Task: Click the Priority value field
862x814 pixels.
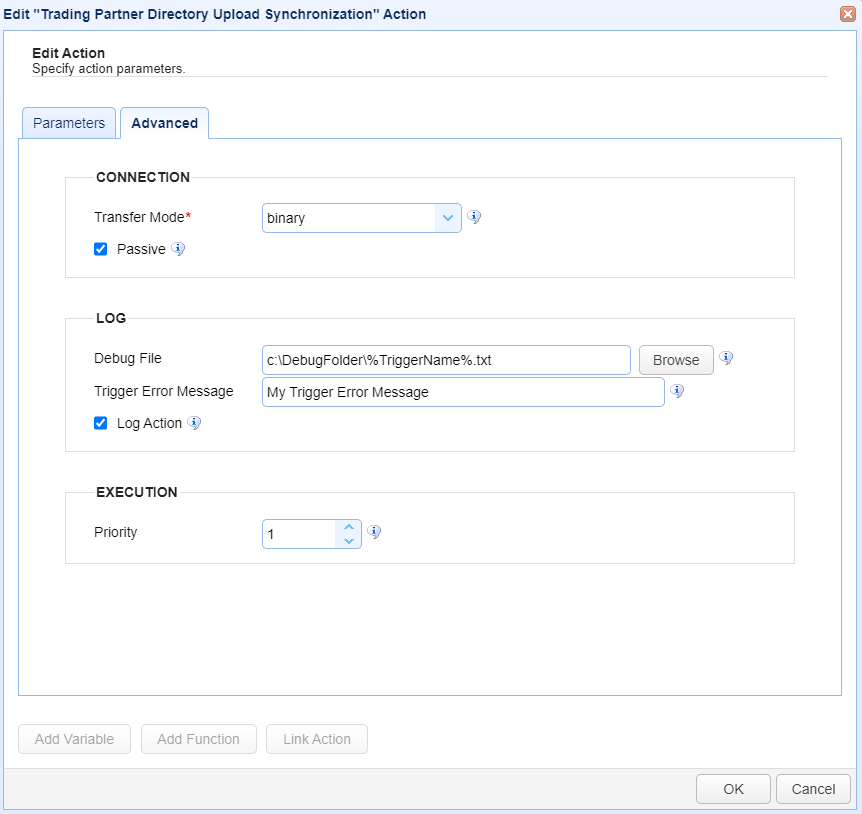Action: [298, 534]
